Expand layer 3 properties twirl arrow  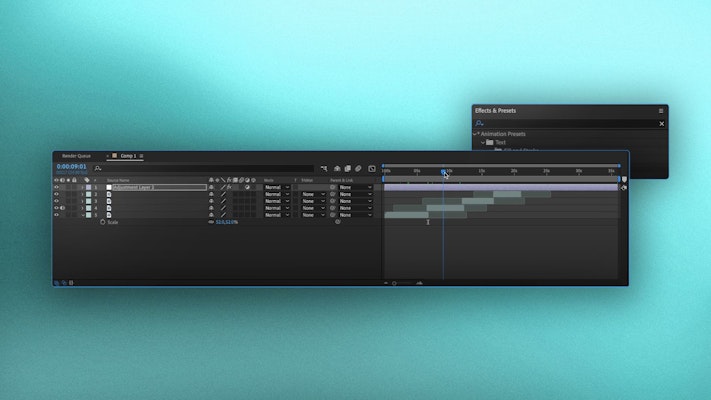(83, 201)
